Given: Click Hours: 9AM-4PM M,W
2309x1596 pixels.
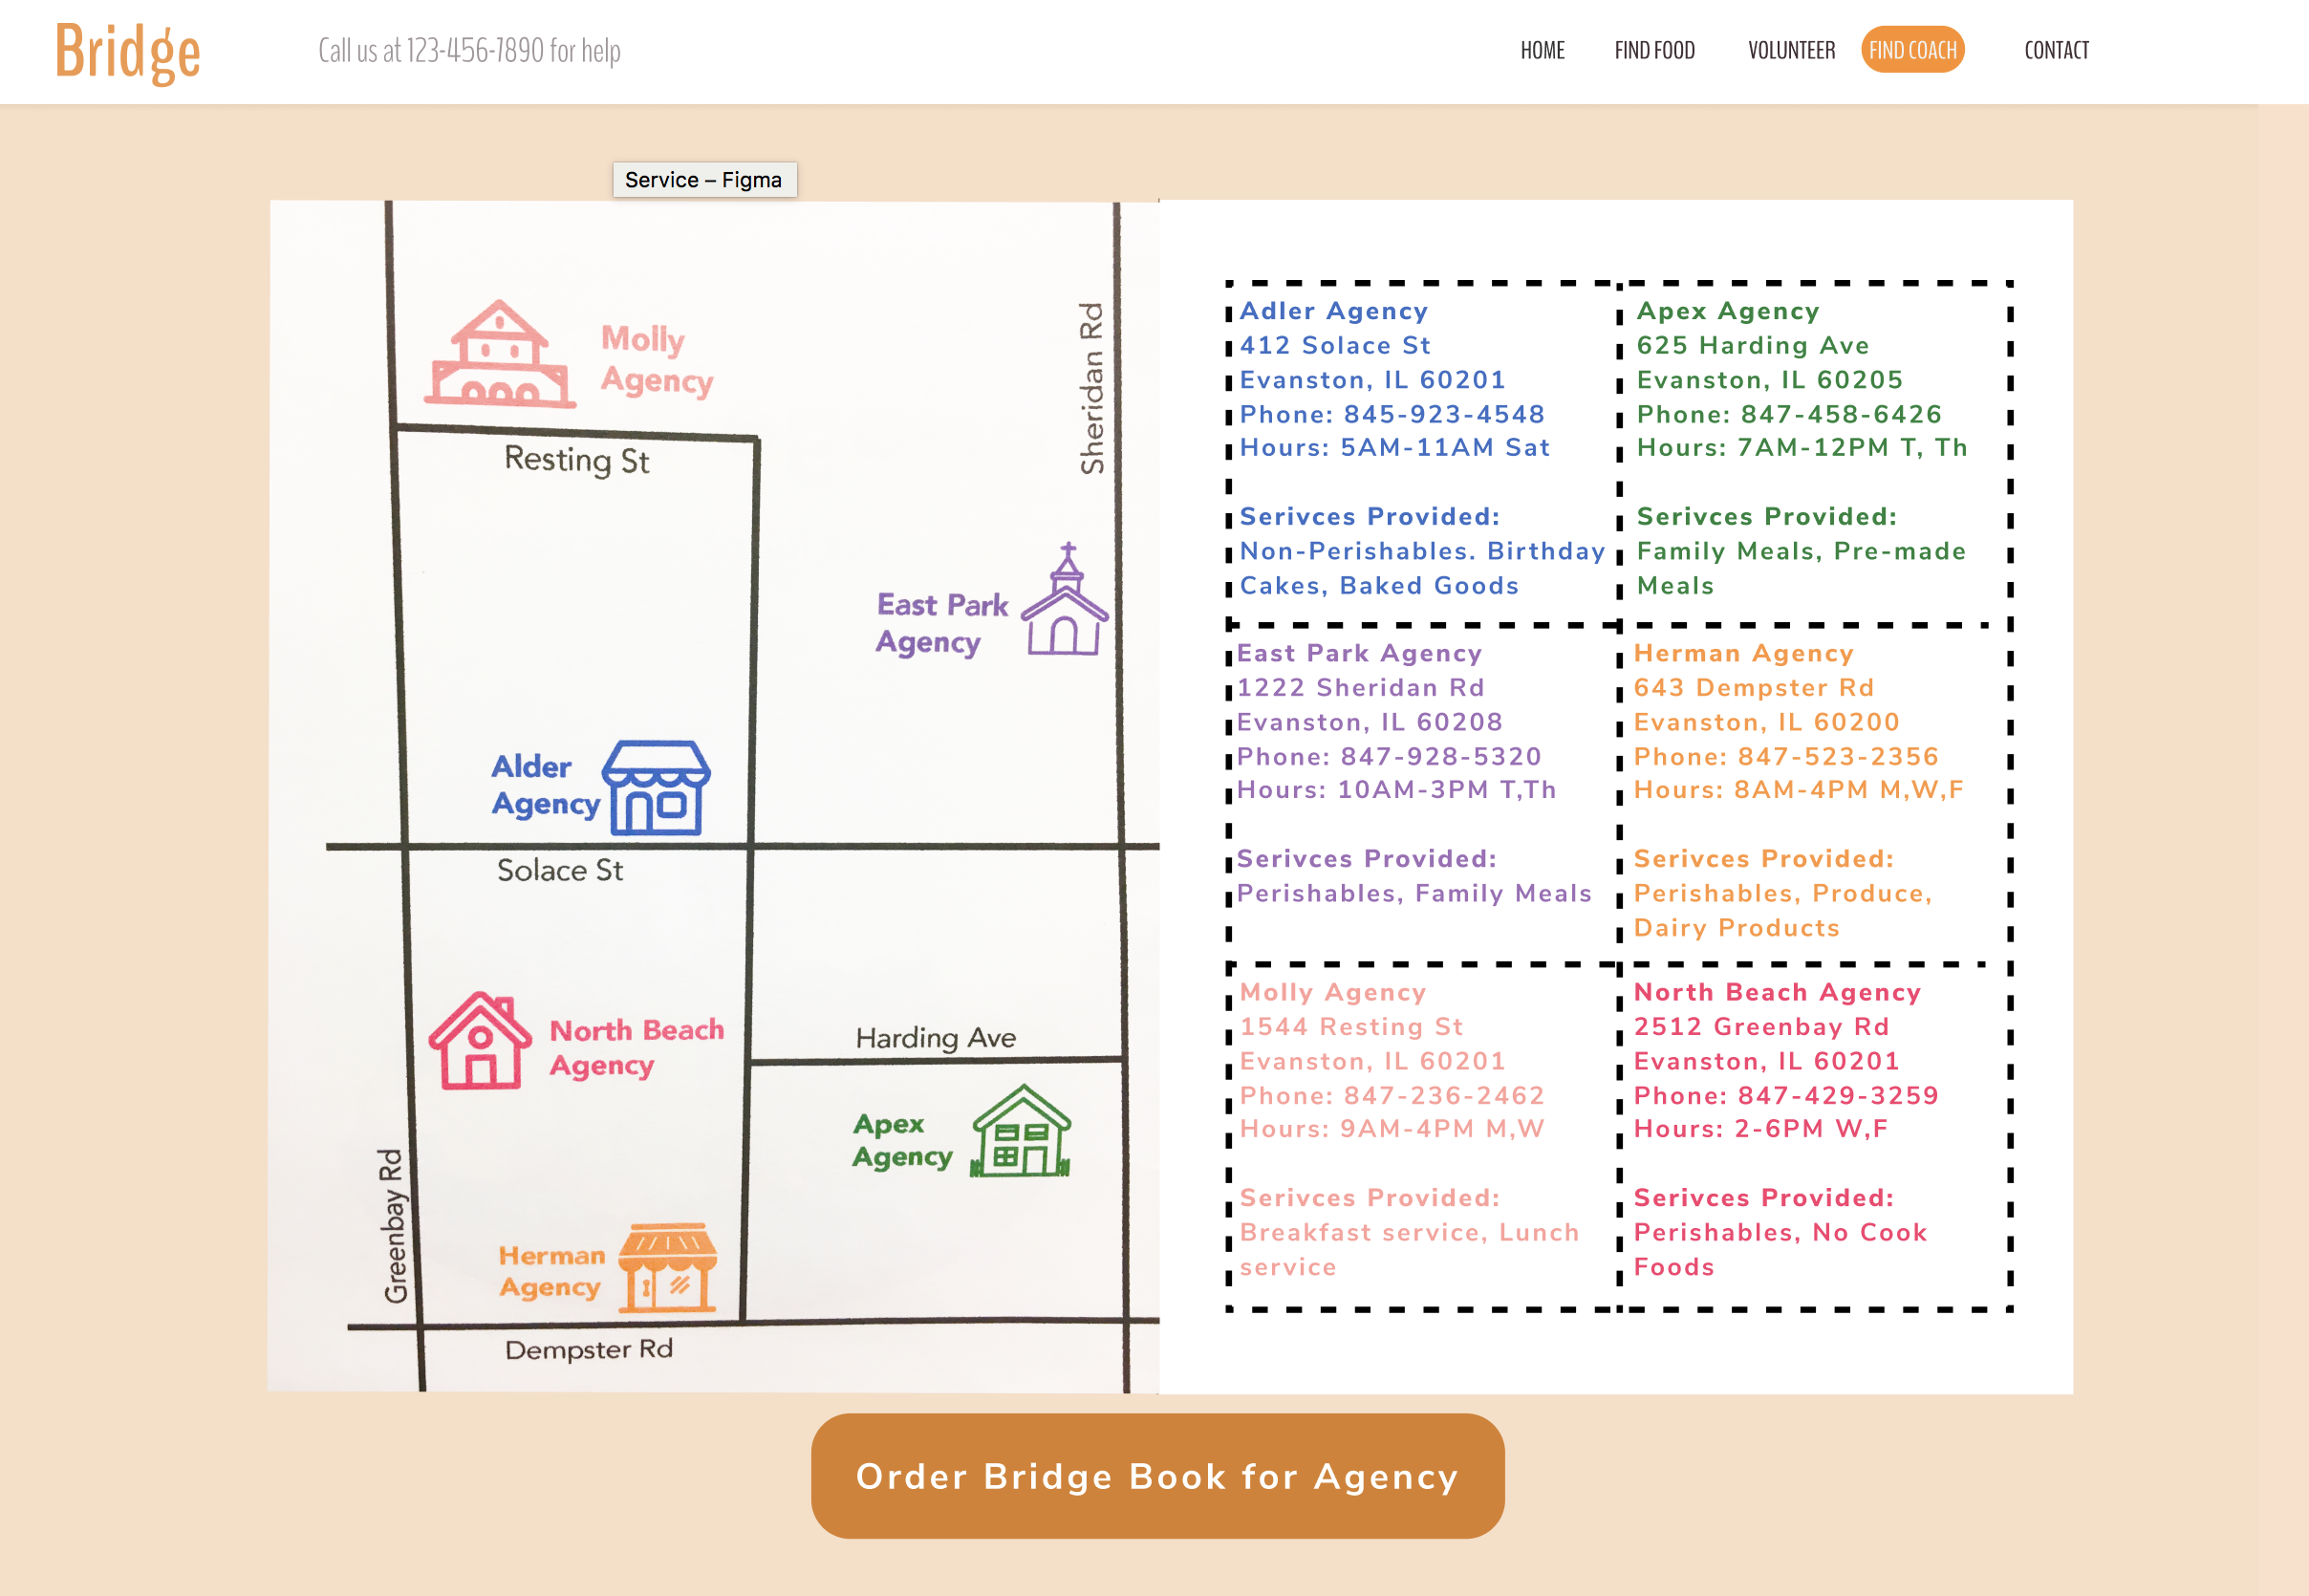Looking at the screenshot, I should click(x=1392, y=1128).
